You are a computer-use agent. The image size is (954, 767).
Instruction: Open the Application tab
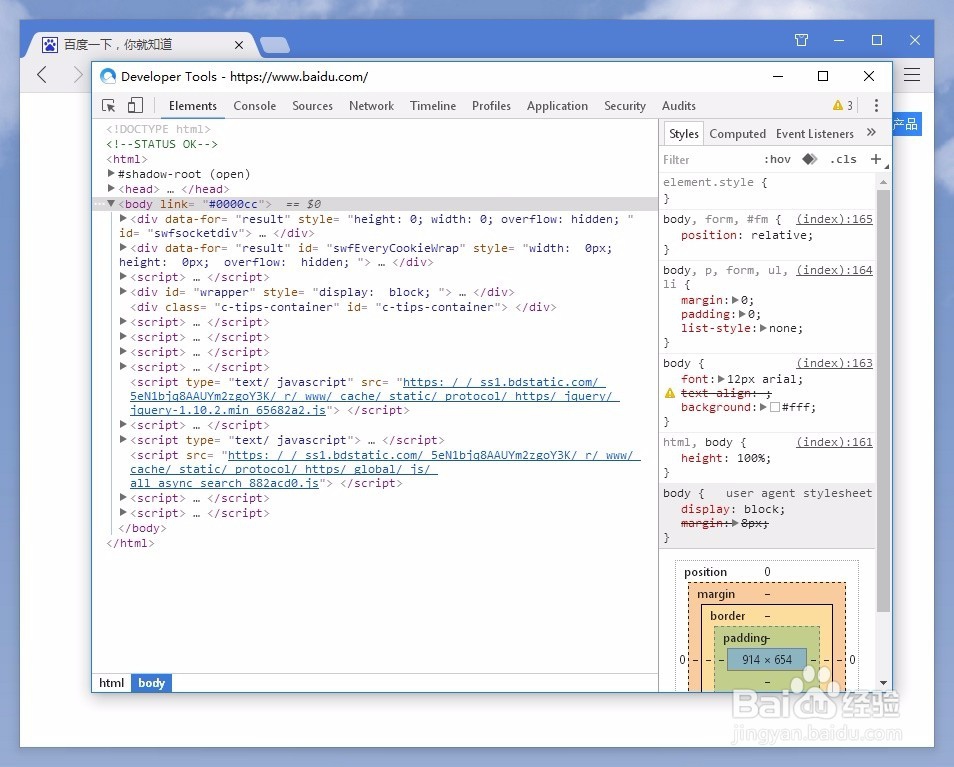[x=557, y=106]
